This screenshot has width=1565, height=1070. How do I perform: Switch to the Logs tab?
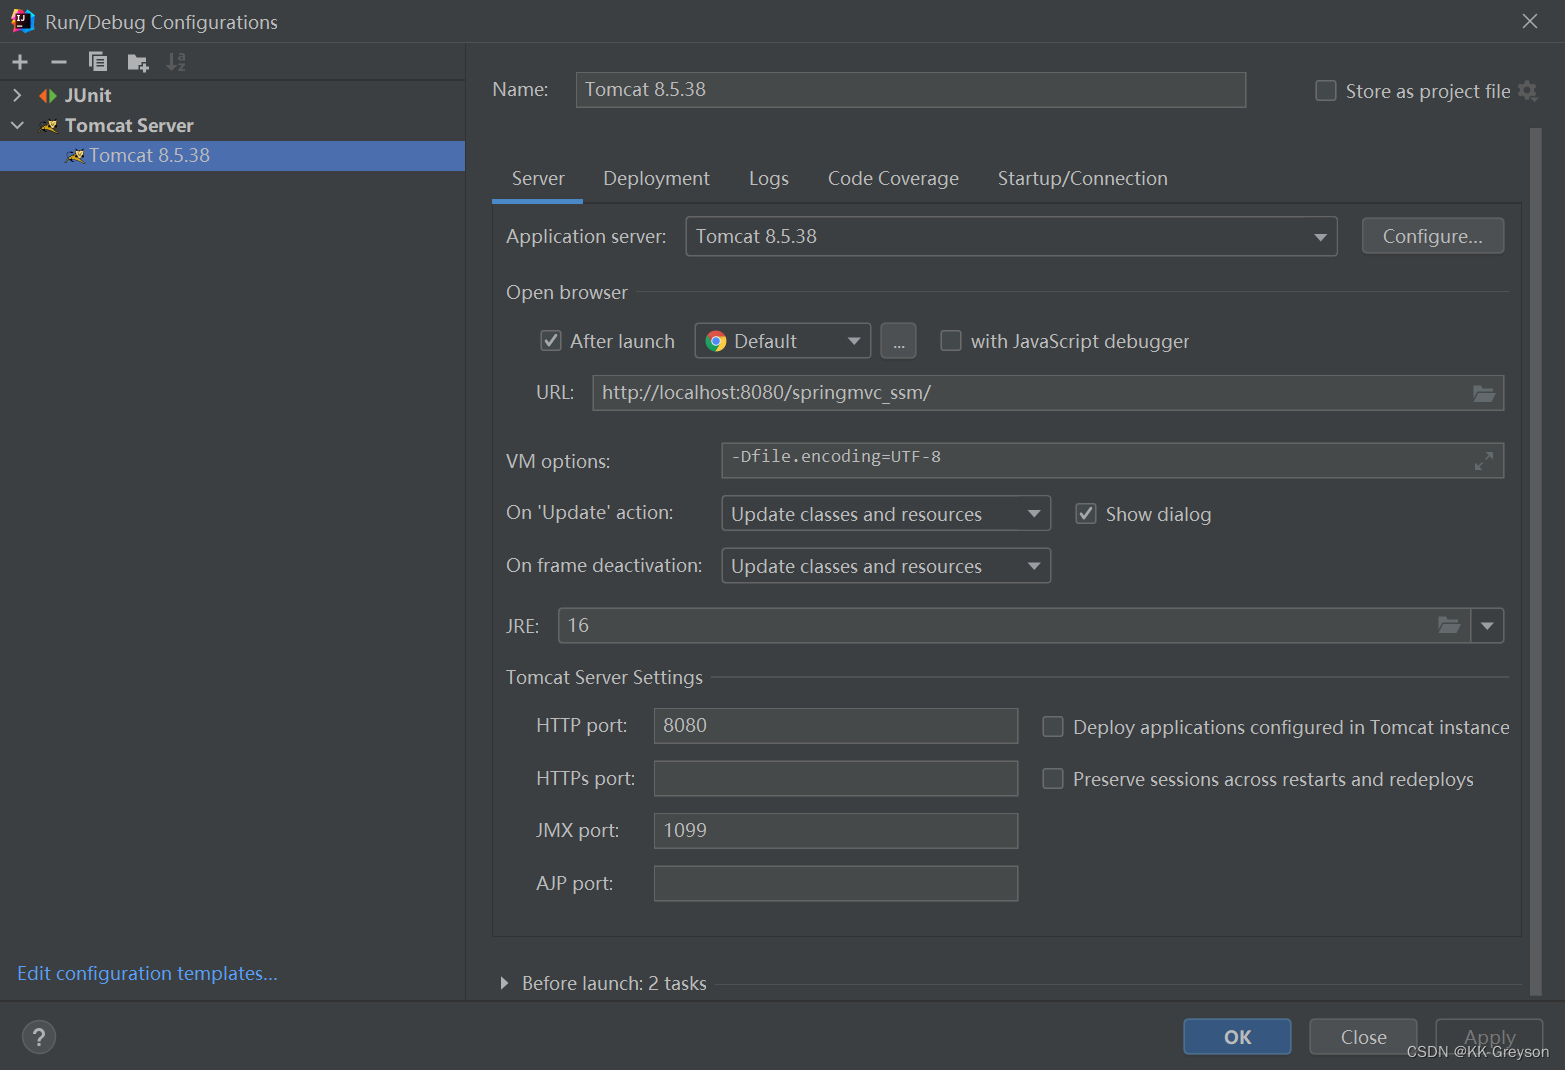point(769,179)
